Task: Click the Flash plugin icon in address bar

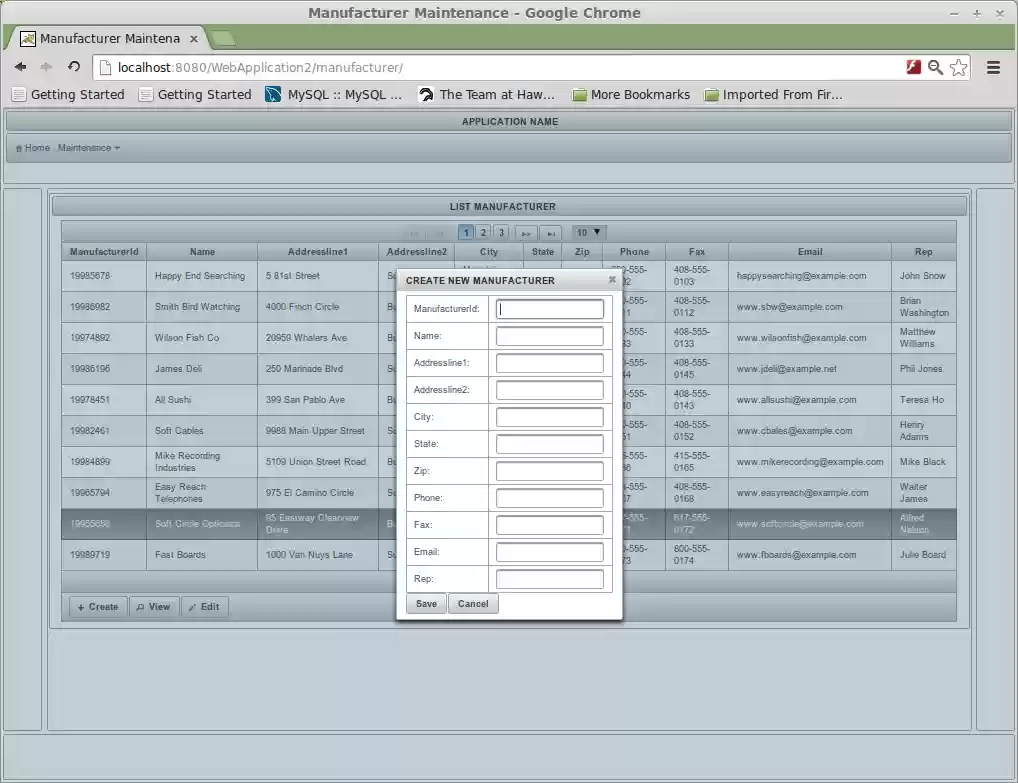Action: tap(913, 67)
